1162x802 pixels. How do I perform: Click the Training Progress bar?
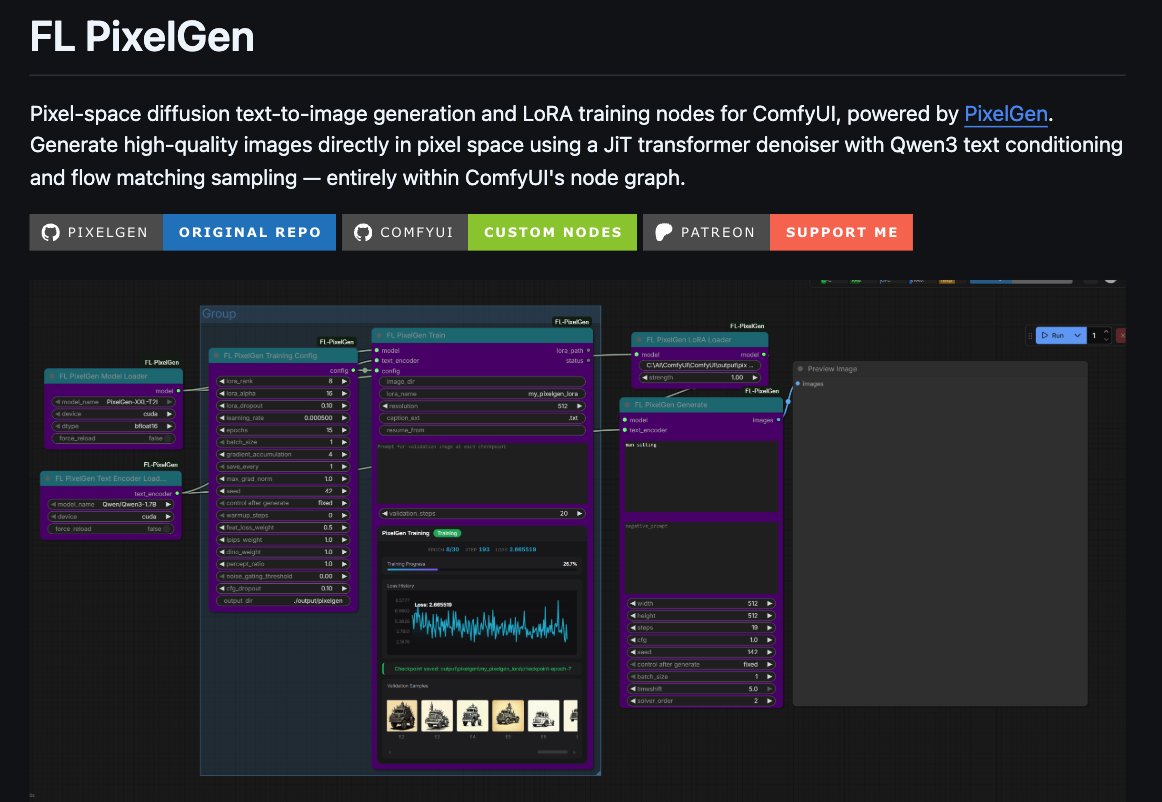coord(482,569)
